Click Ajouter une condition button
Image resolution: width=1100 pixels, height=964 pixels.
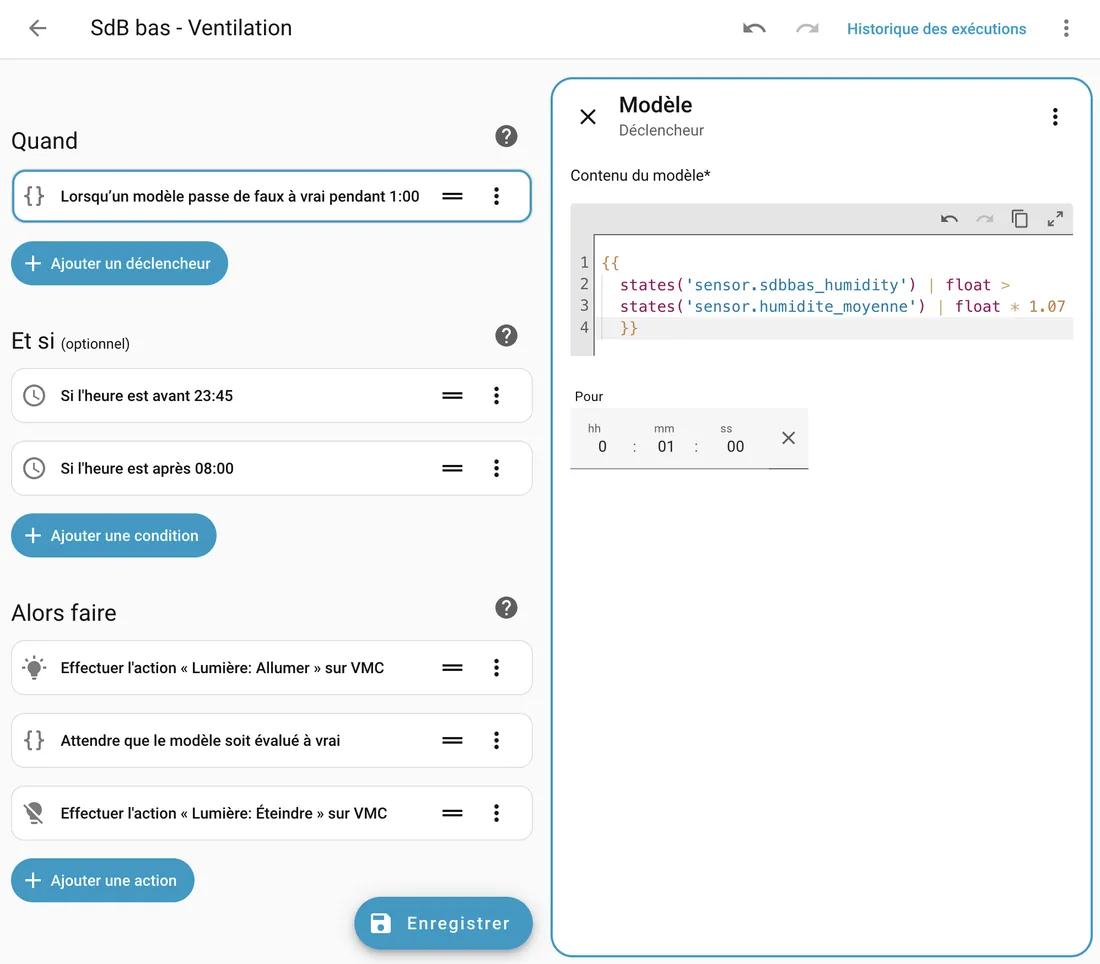pos(114,535)
